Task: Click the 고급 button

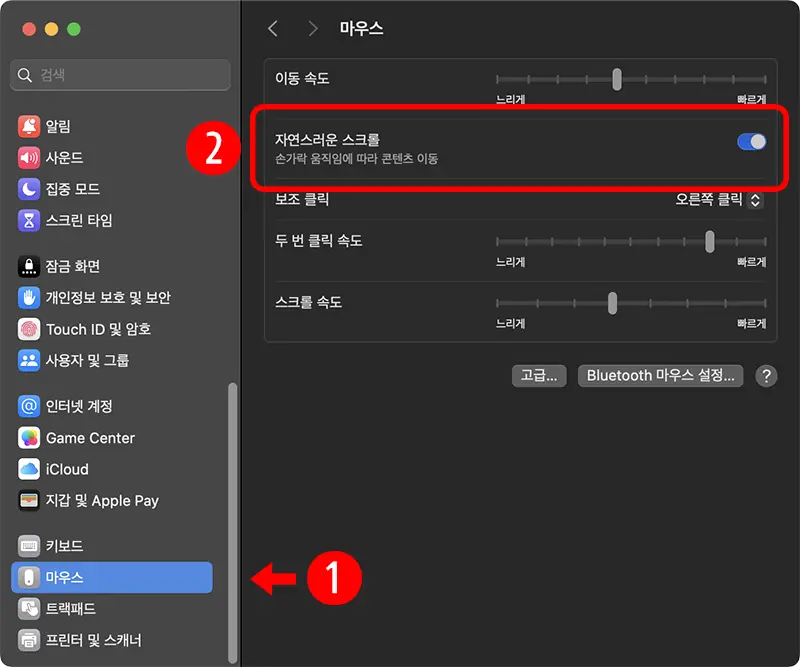Action: [539, 376]
